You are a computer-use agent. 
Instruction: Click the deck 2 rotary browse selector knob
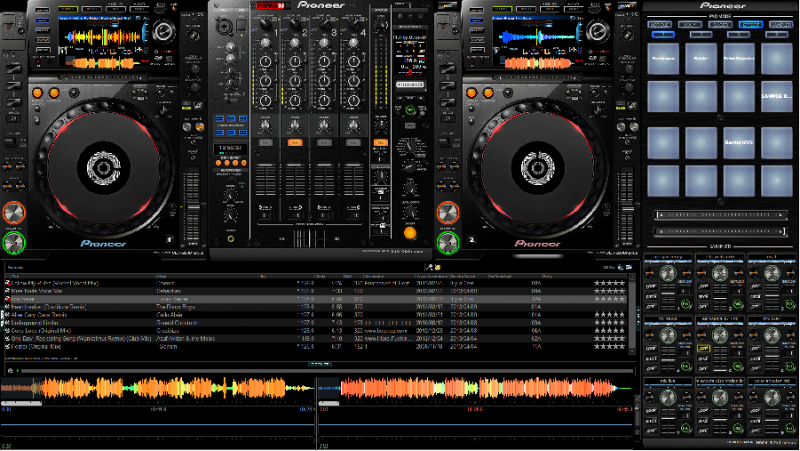[x=597, y=32]
